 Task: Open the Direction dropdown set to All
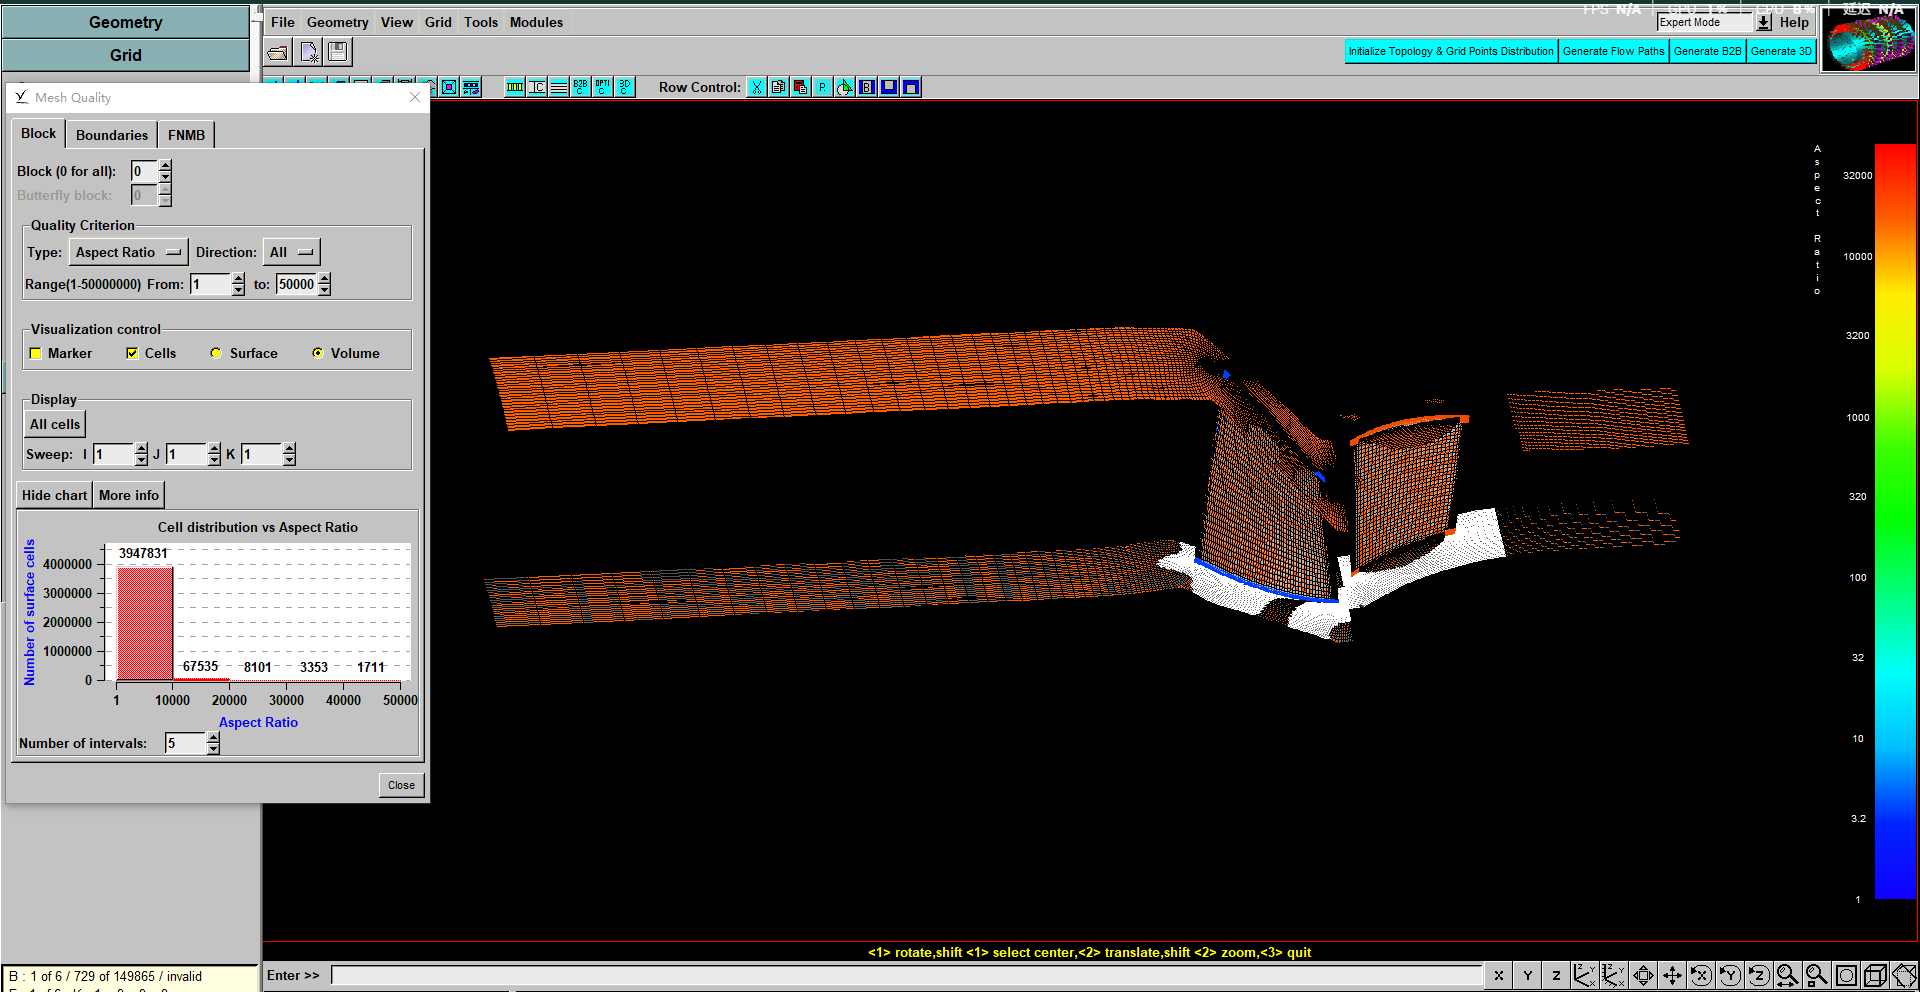point(291,253)
